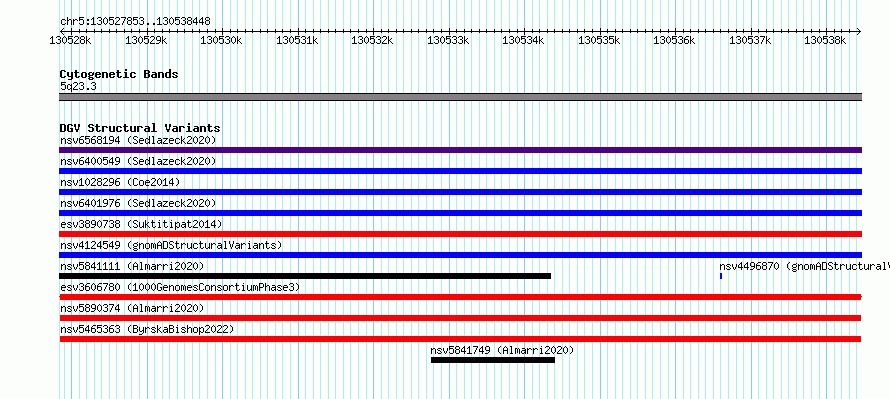Click the 130533k ruler tick label
This screenshot has height=399, width=890.
(x=448, y=40)
